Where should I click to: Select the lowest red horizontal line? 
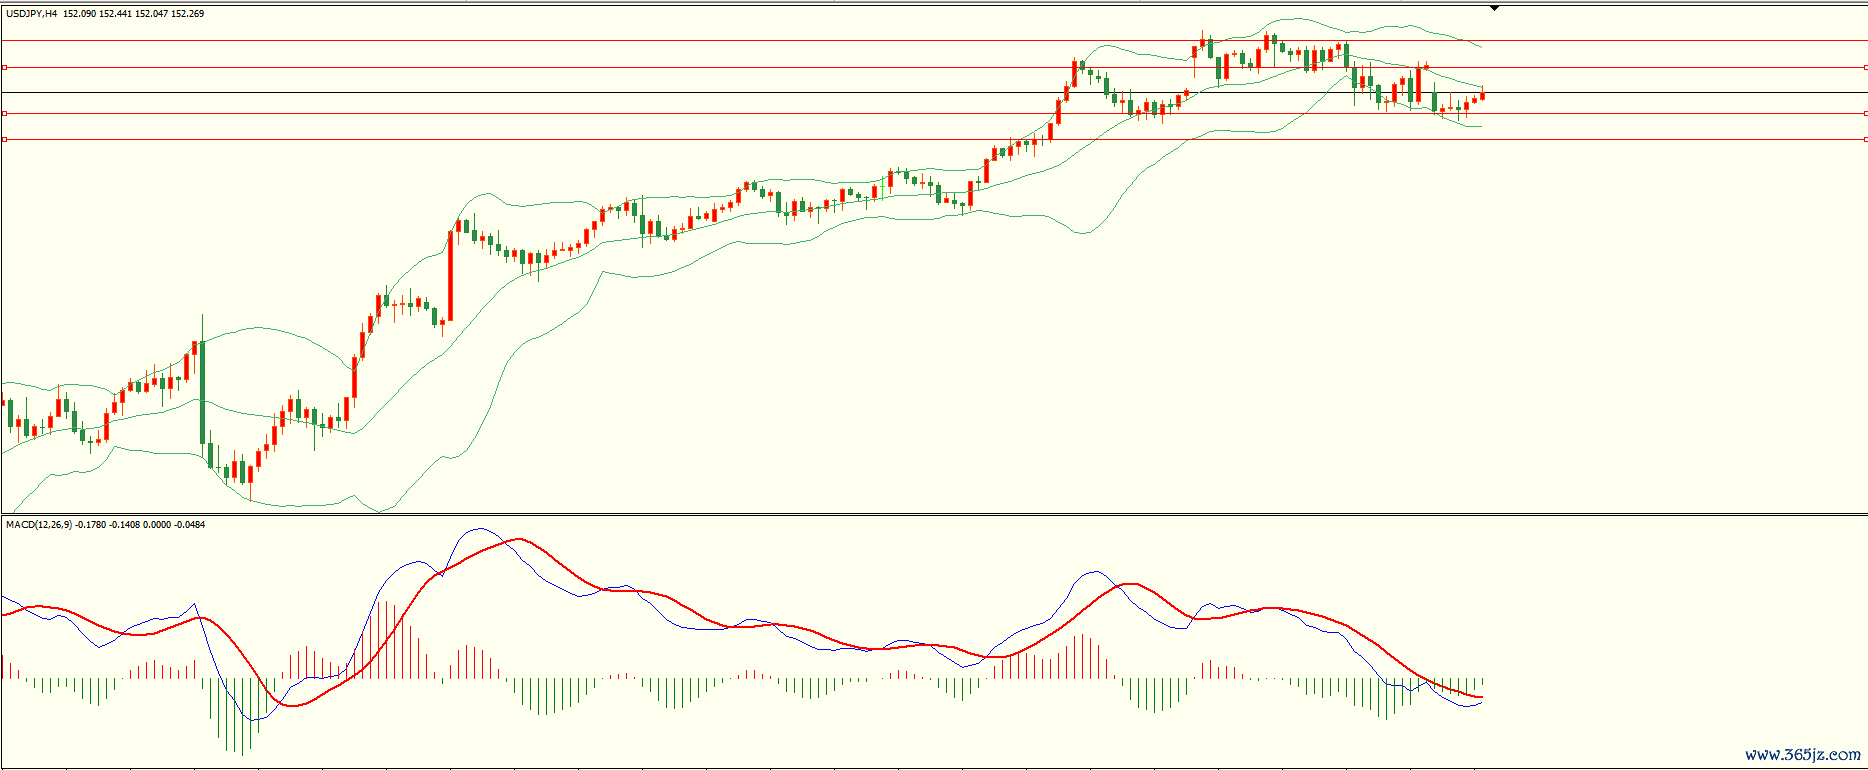[x=934, y=139]
